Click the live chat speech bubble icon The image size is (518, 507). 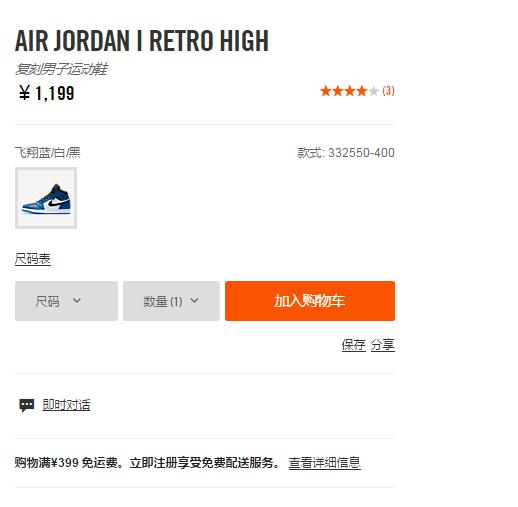point(27,405)
